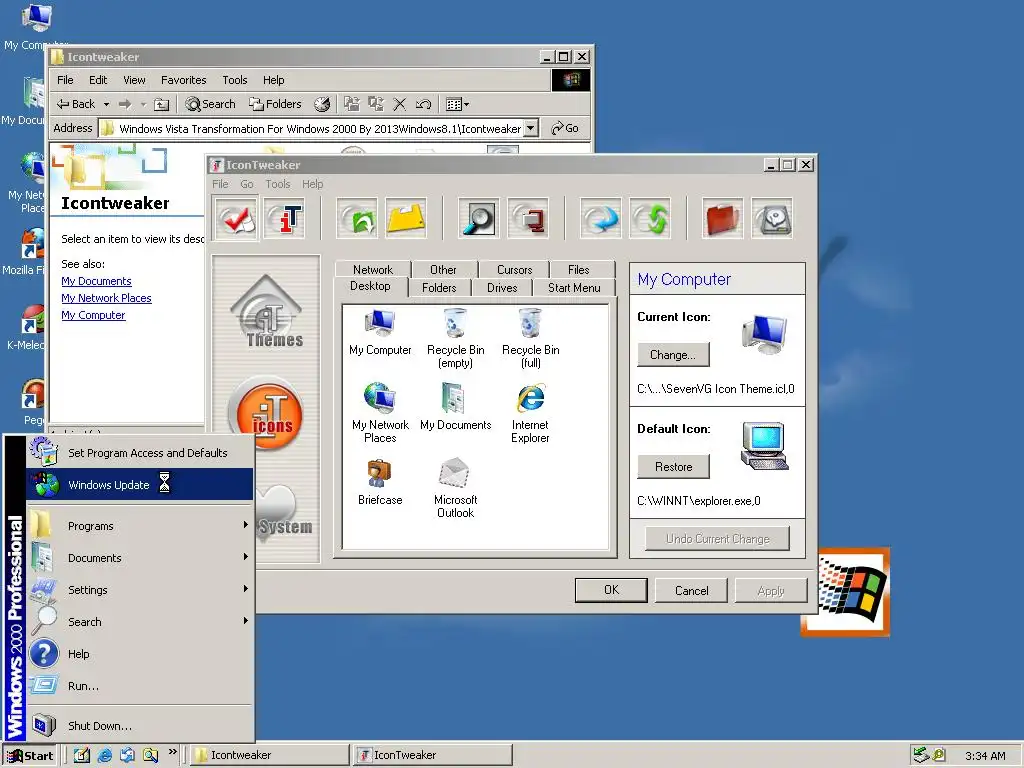Image resolution: width=1024 pixels, height=768 pixels.
Task: Switch to the Network tab
Action: click(x=373, y=269)
